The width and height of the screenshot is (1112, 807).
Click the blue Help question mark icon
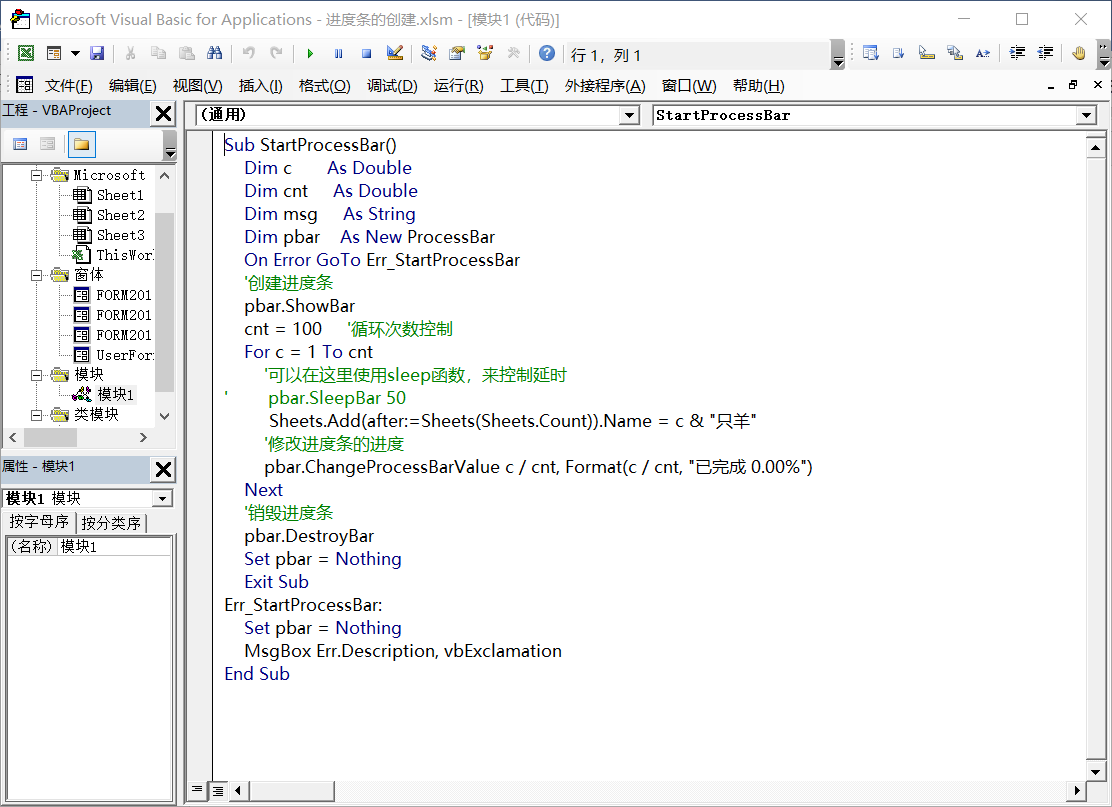pos(546,54)
